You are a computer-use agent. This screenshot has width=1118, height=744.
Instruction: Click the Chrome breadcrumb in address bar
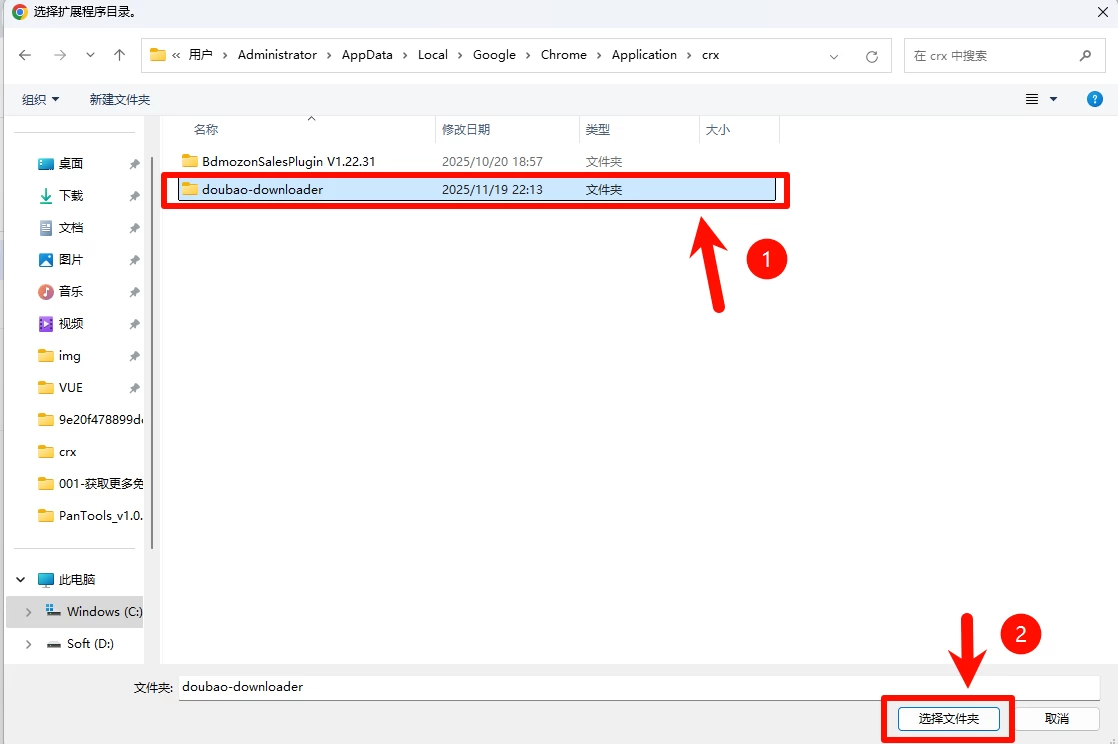point(563,55)
